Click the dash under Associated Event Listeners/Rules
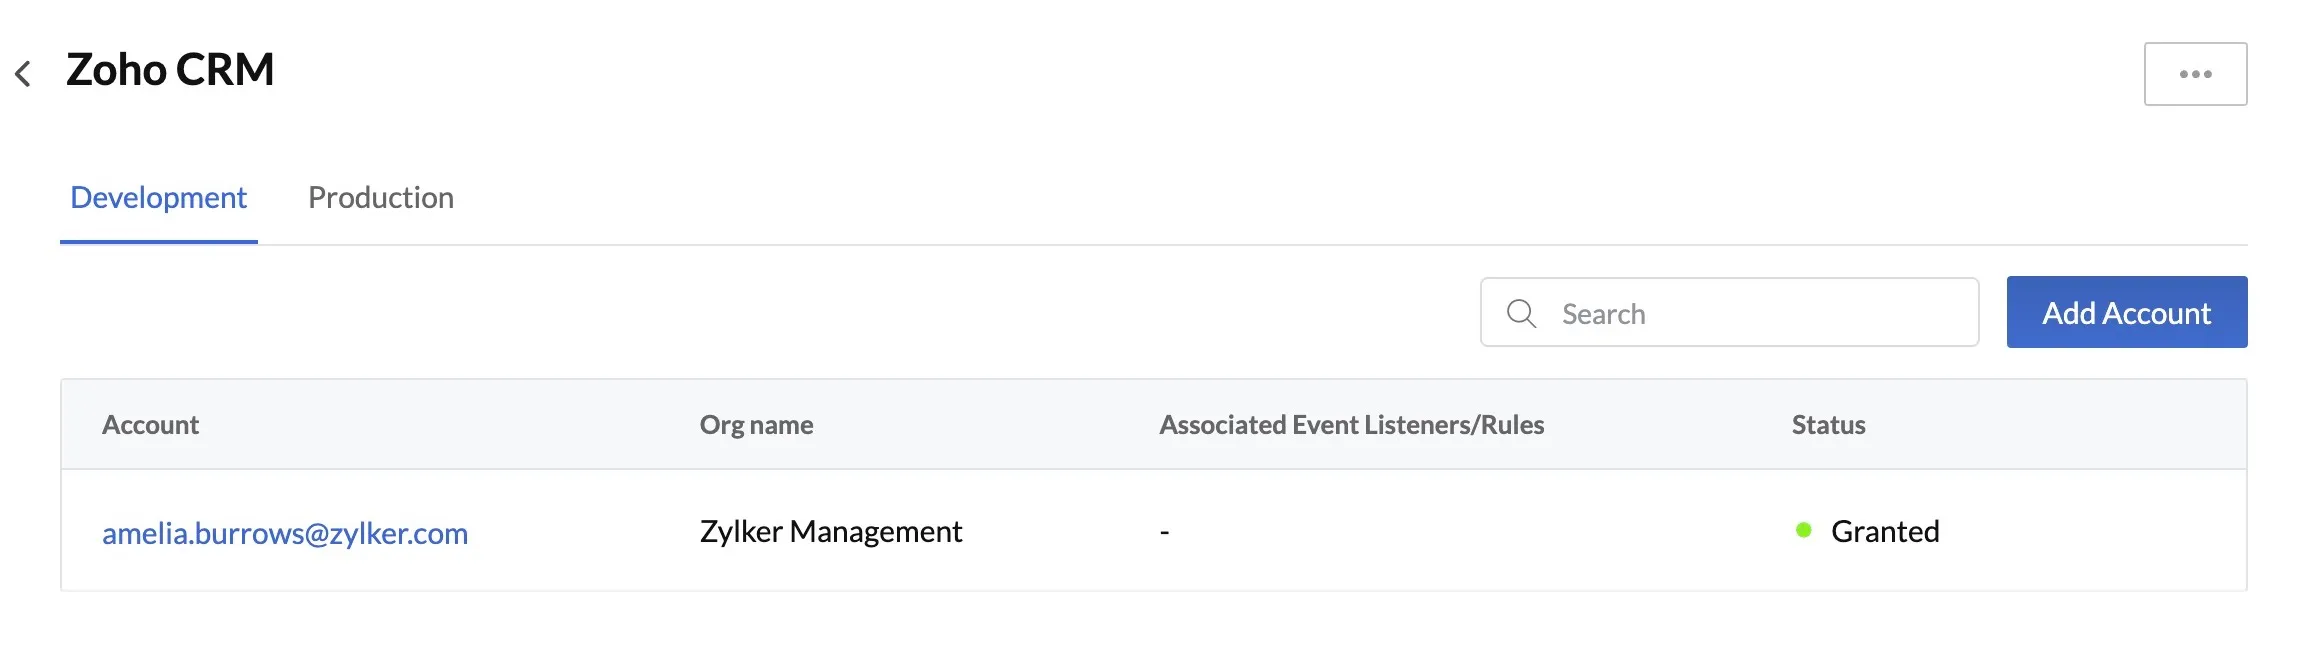Screen dimensions: 2300x655 [x=1164, y=532]
